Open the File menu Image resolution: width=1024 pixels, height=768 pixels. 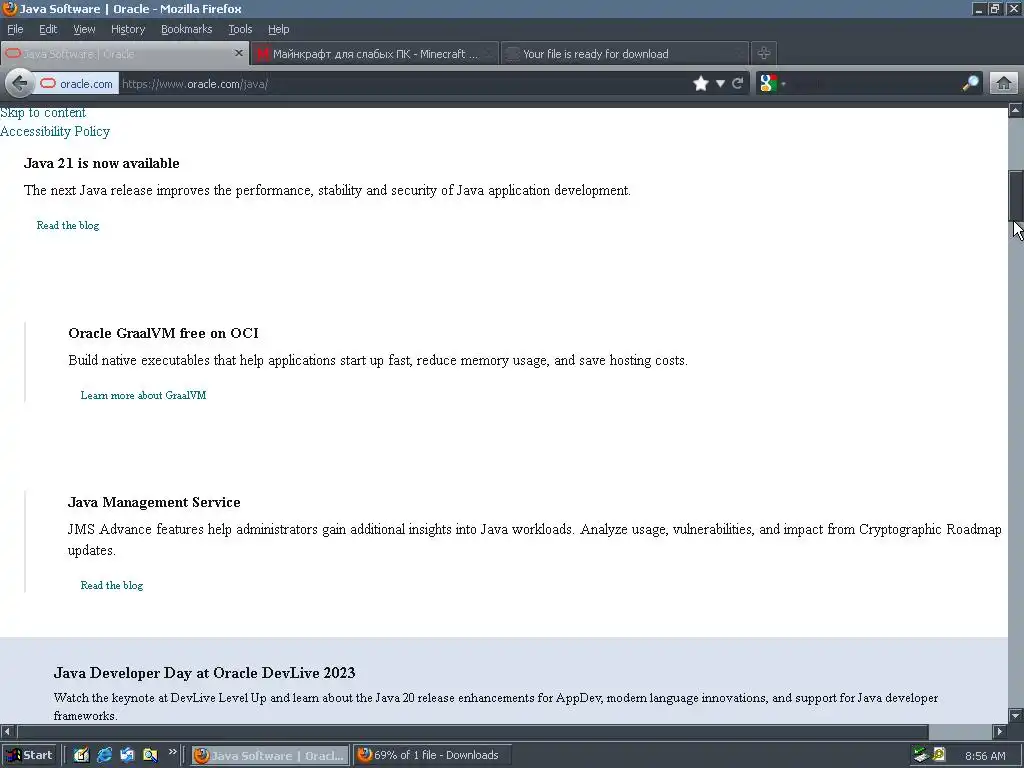[15, 29]
